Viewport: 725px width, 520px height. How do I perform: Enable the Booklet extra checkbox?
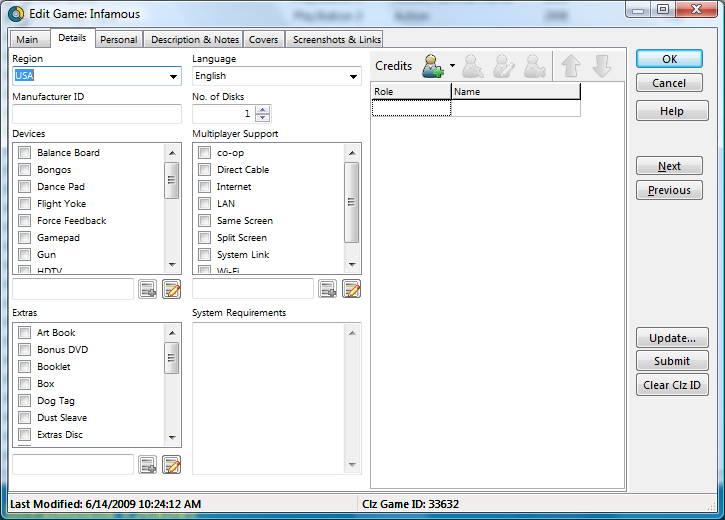[25, 367]
